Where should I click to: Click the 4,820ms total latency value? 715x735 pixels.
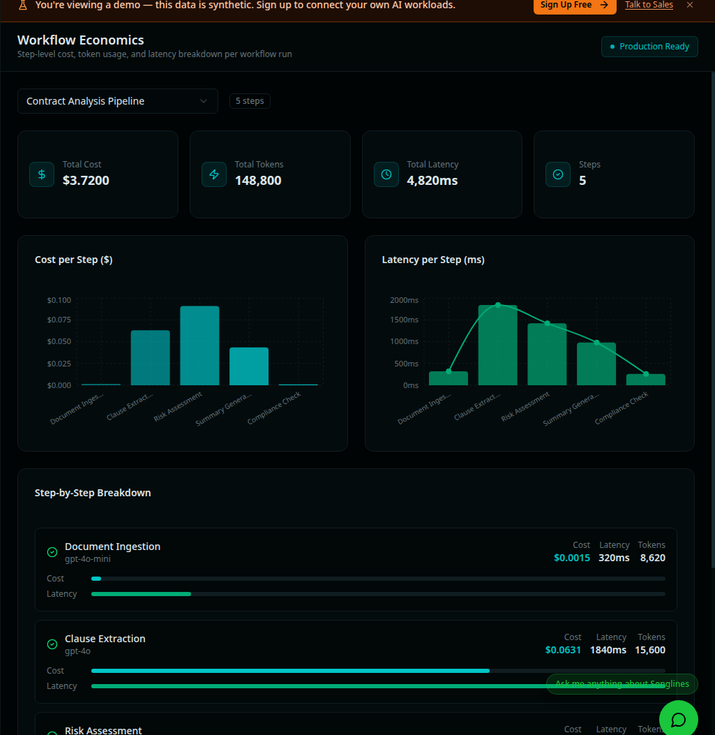(432, 180)
